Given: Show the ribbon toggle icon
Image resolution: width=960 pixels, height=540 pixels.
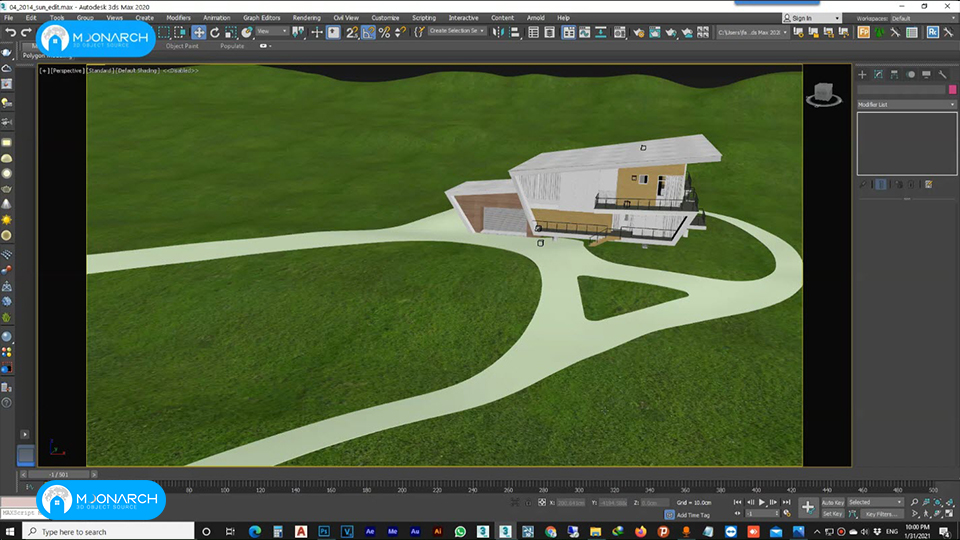Looking at the screenshot, I should [569, 32].
